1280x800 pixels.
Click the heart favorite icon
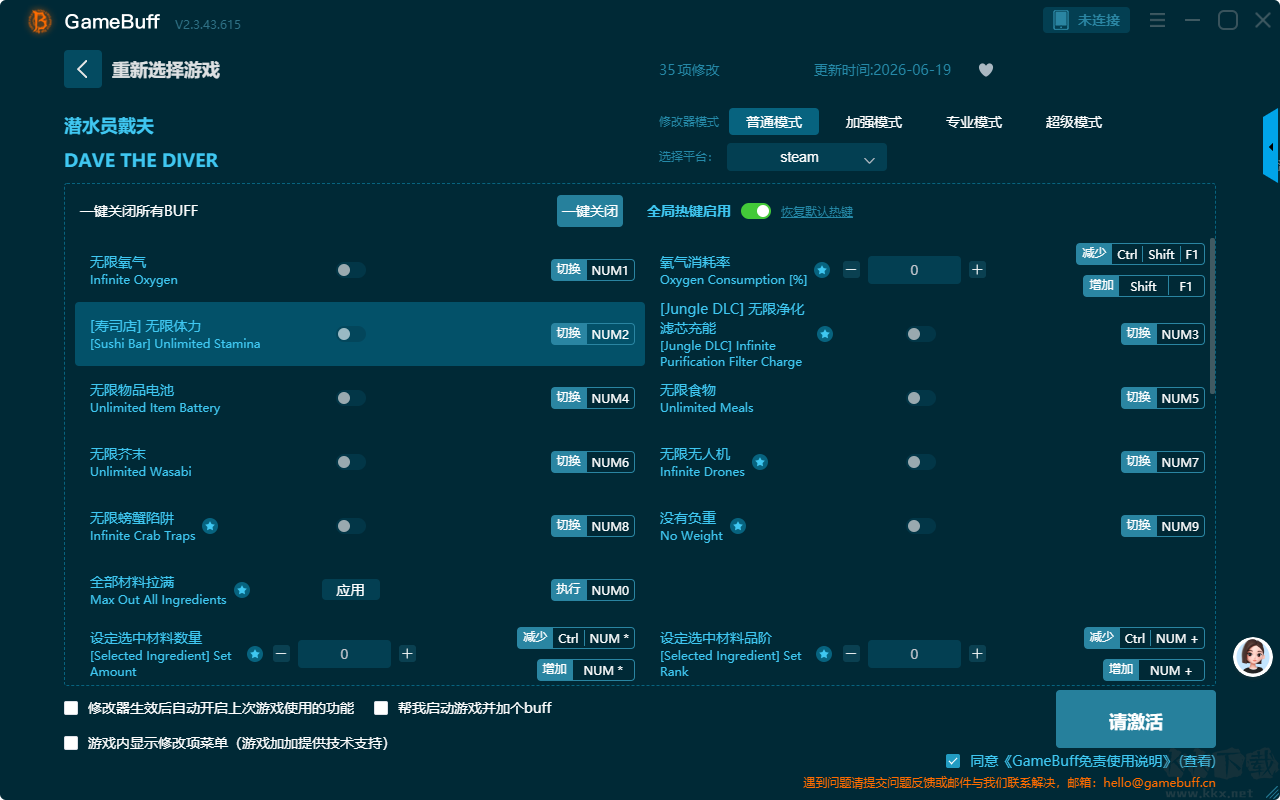(x=986, y=70)
